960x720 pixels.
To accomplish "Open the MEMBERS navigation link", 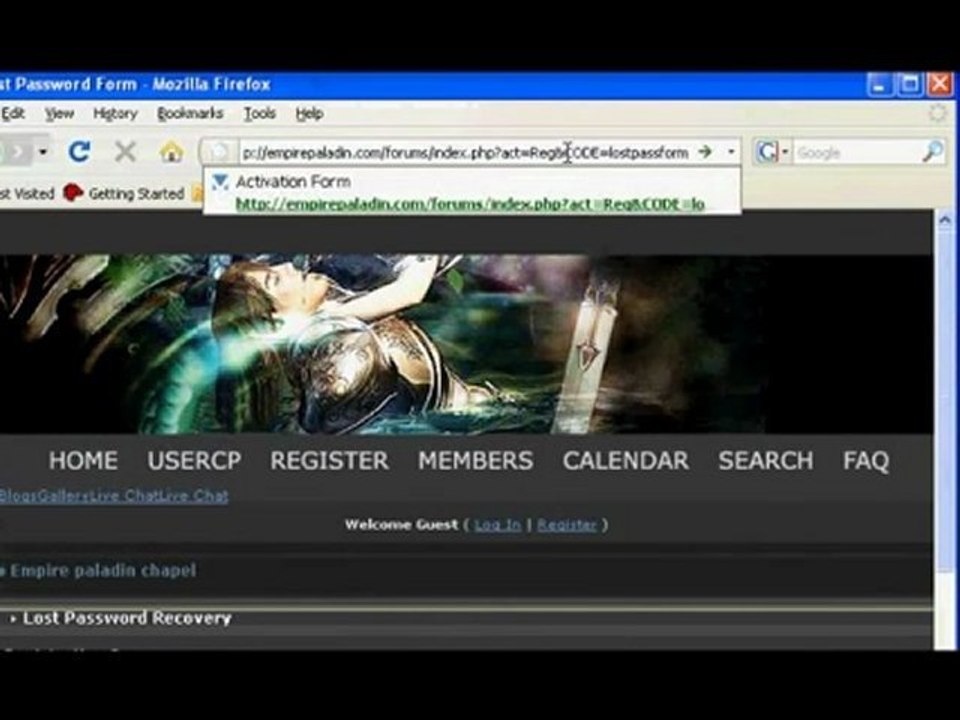I will pos(476,460).
